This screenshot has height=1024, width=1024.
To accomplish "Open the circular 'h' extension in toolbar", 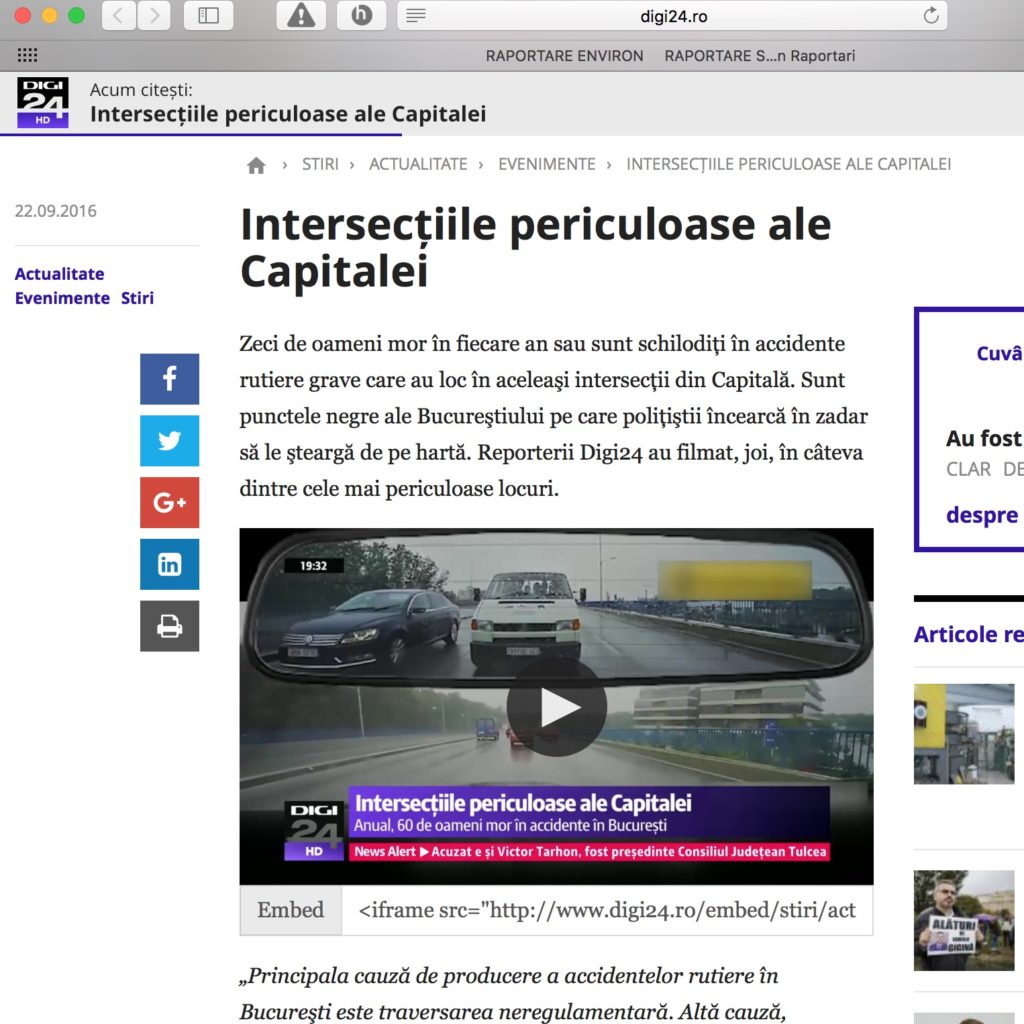I will [x=361, y=15].
